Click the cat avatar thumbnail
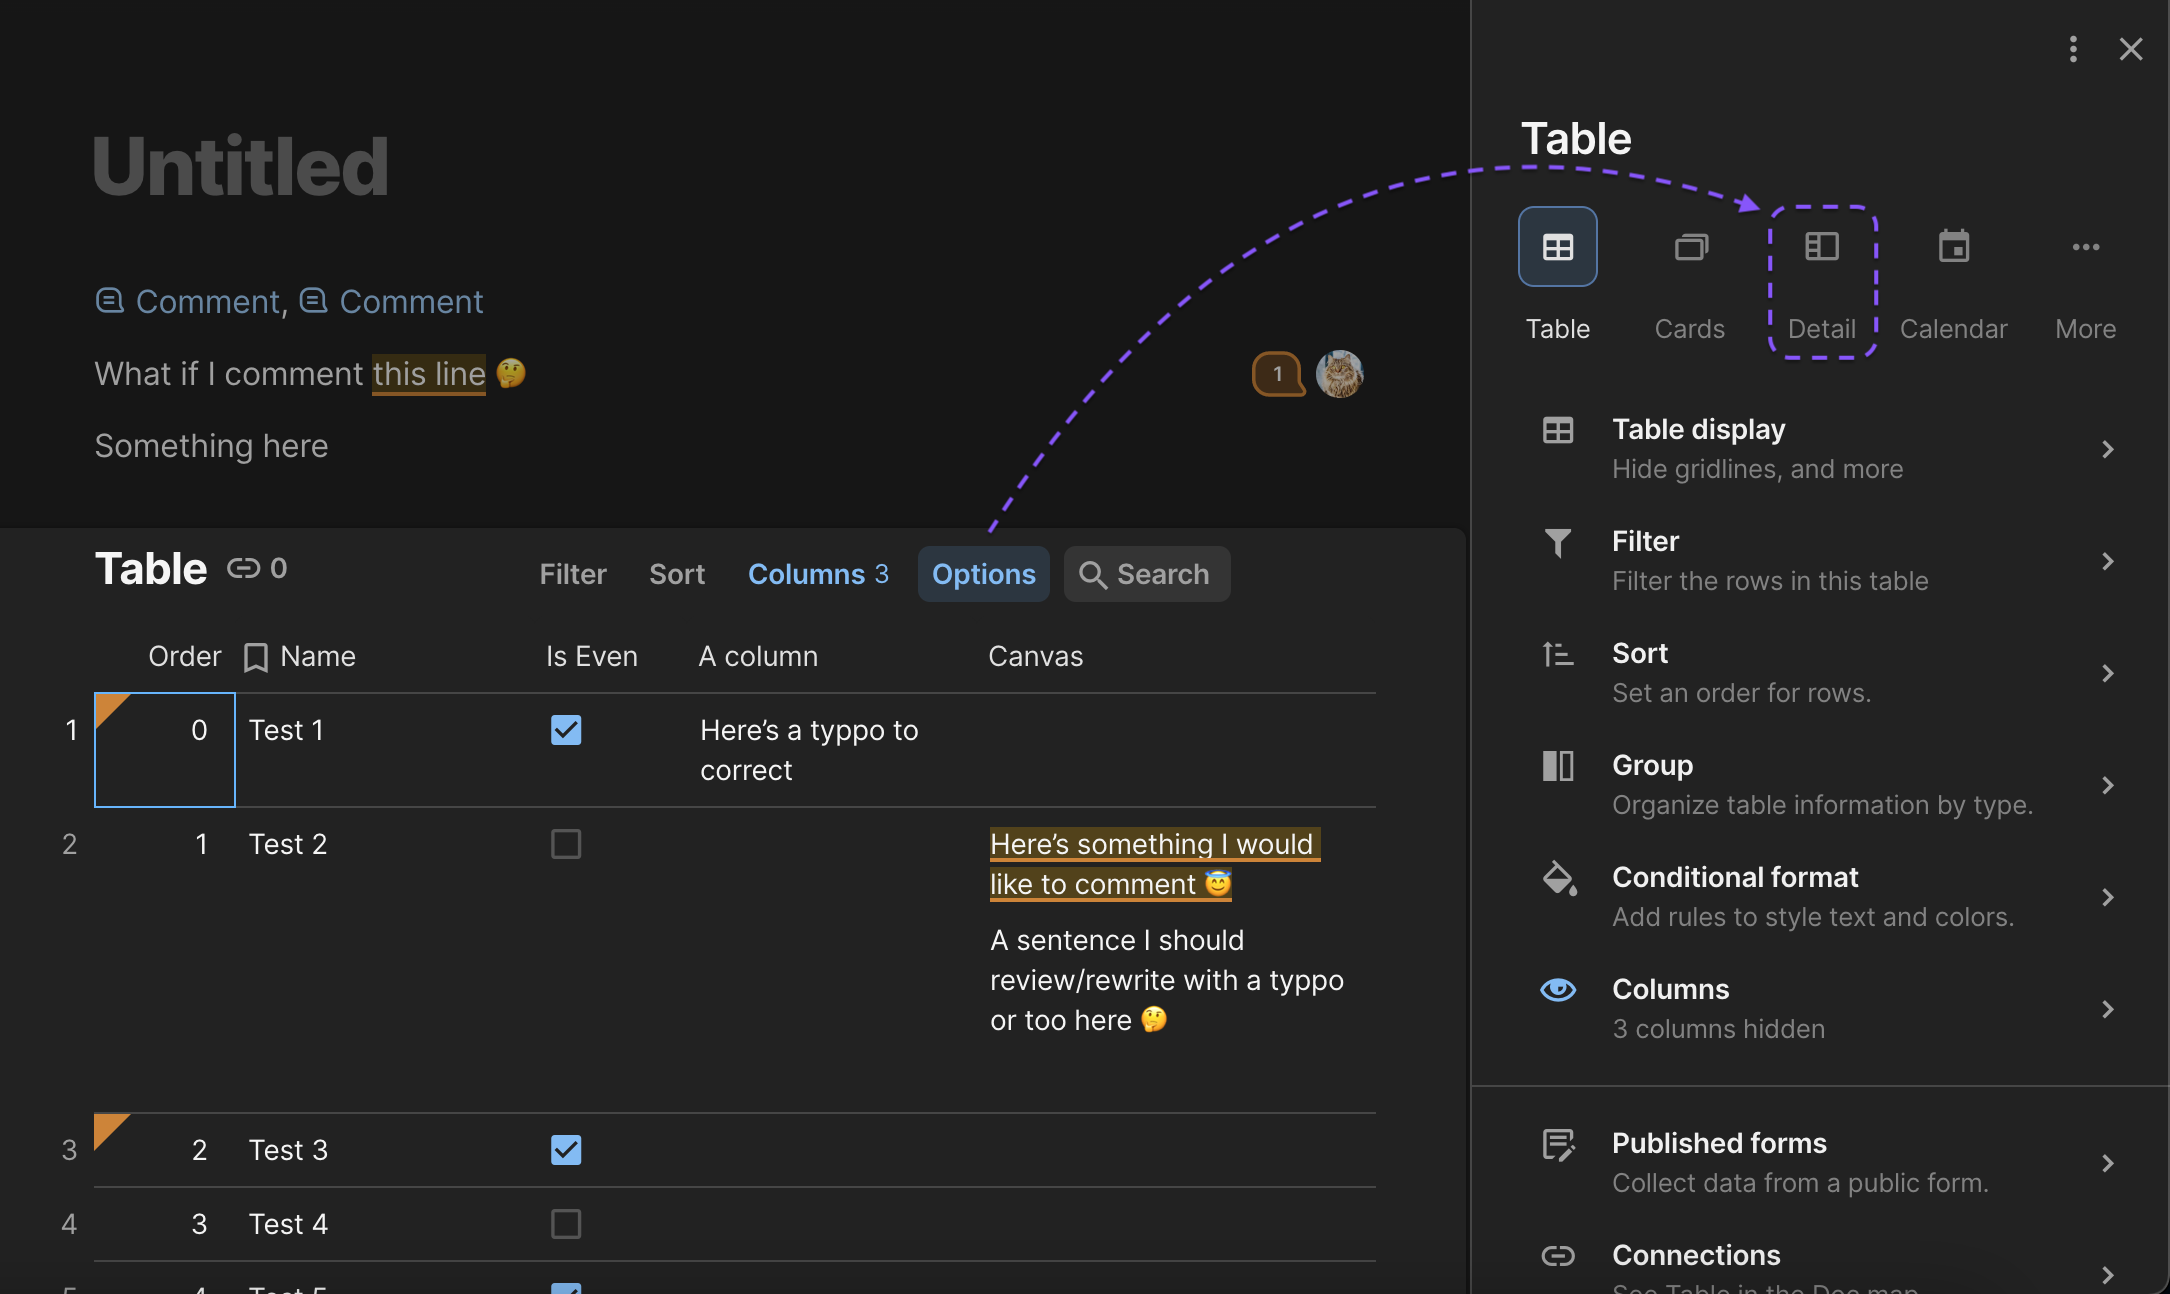This screenshot has height=1294, width=2170. (x=1339, y=374)
